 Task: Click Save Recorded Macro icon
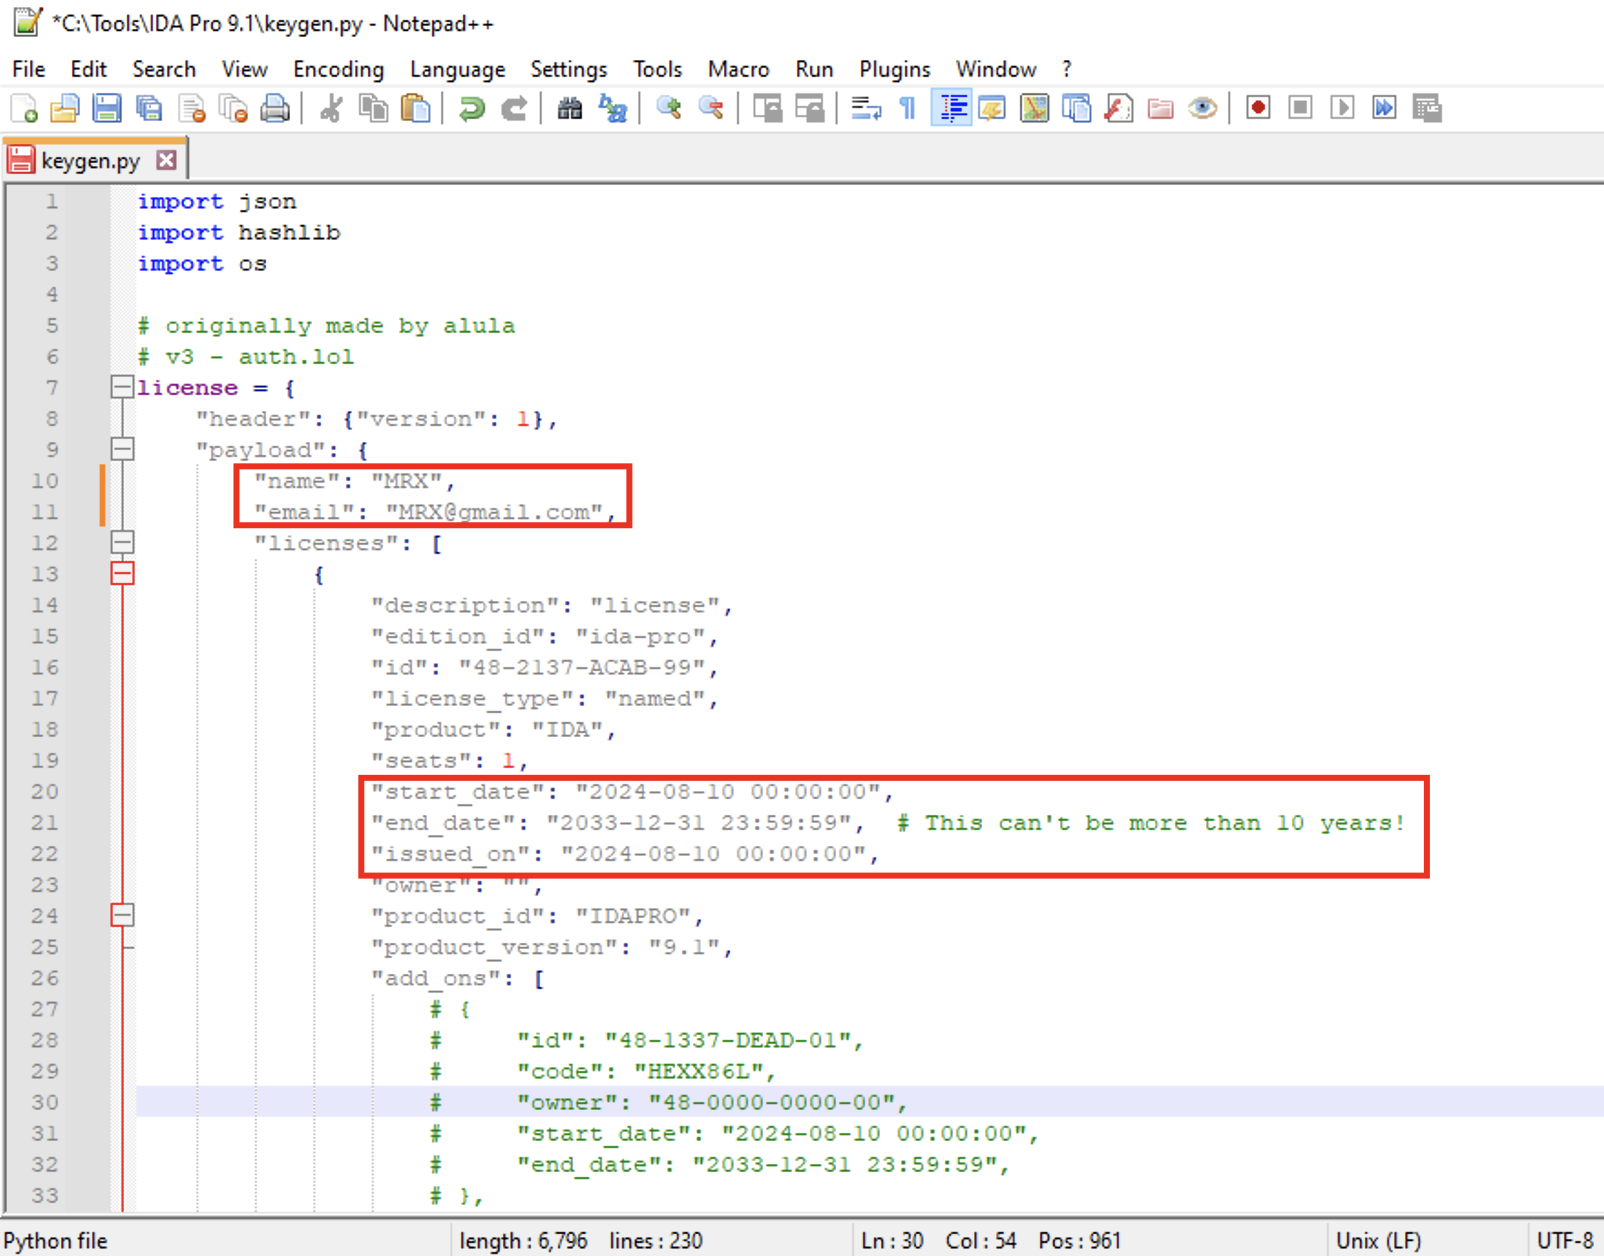1427,108
